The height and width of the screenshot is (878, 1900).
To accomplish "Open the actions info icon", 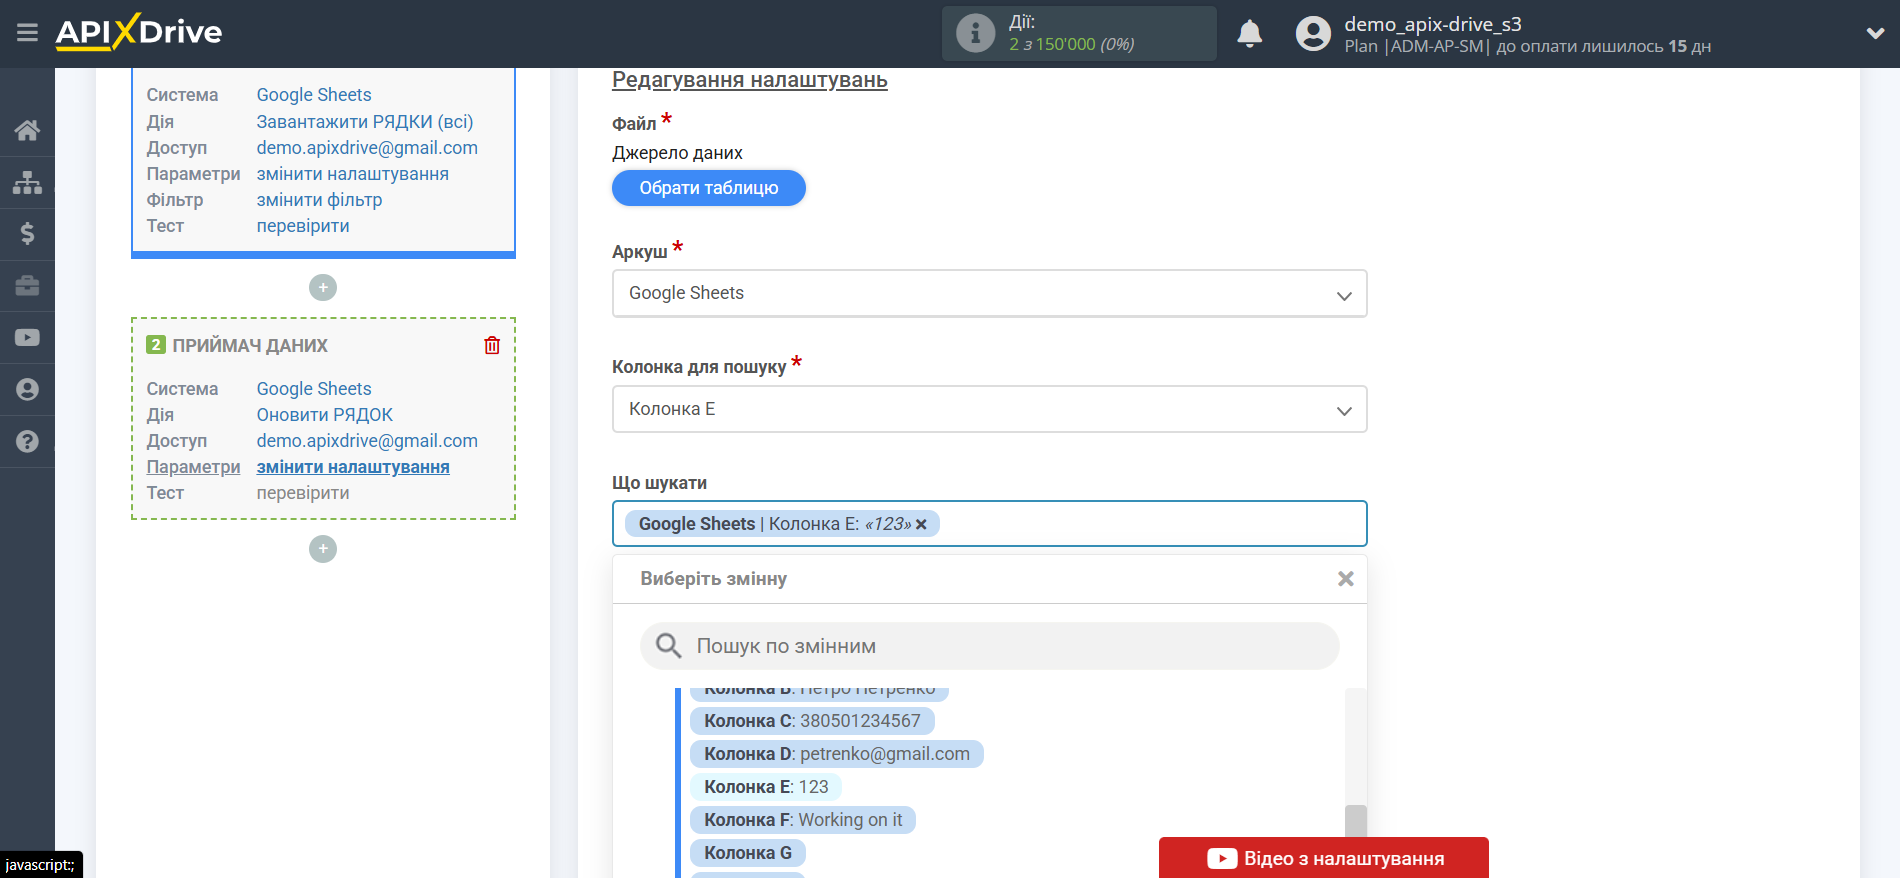I will point(975,33).
